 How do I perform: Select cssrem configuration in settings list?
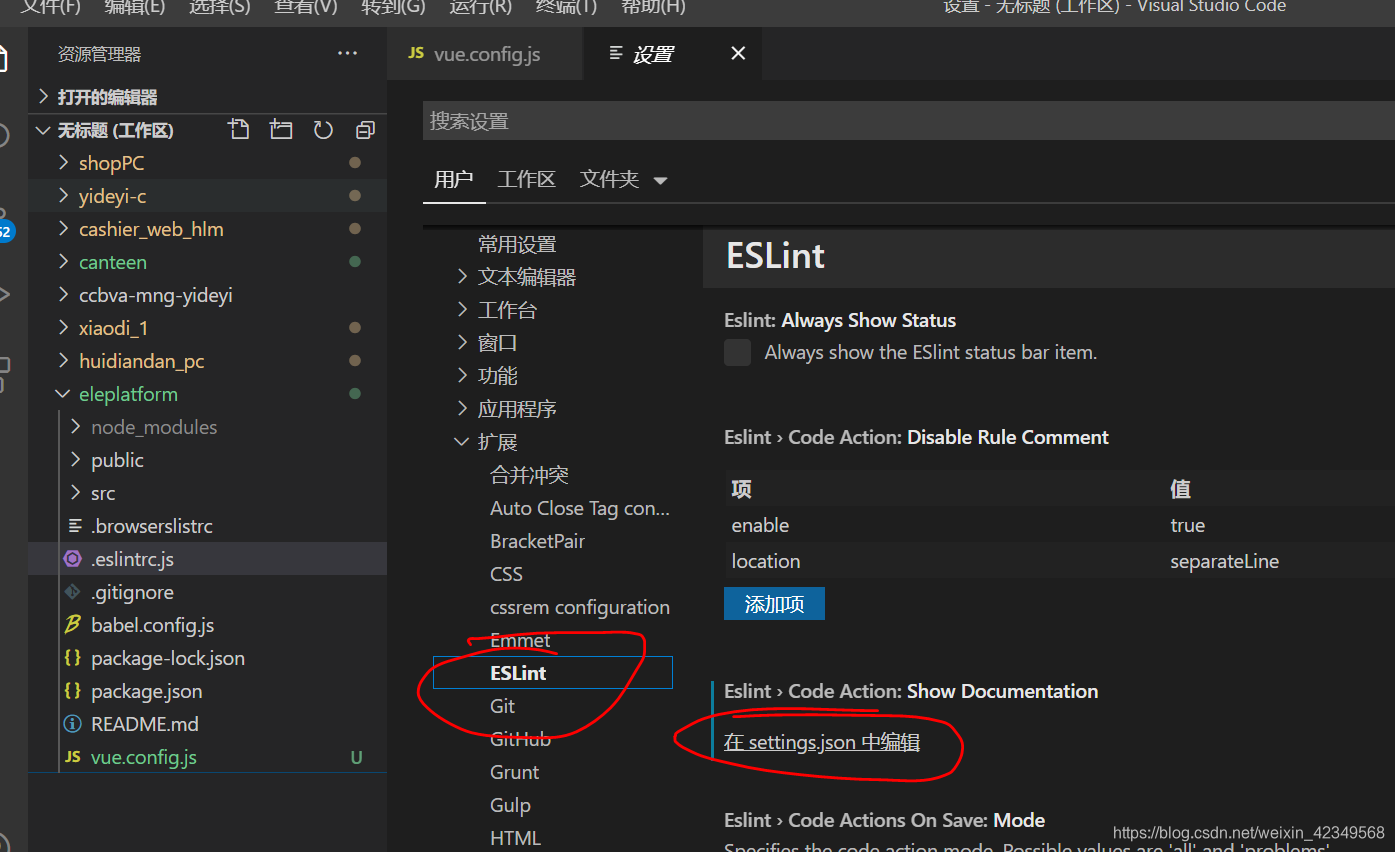(580, 607)
